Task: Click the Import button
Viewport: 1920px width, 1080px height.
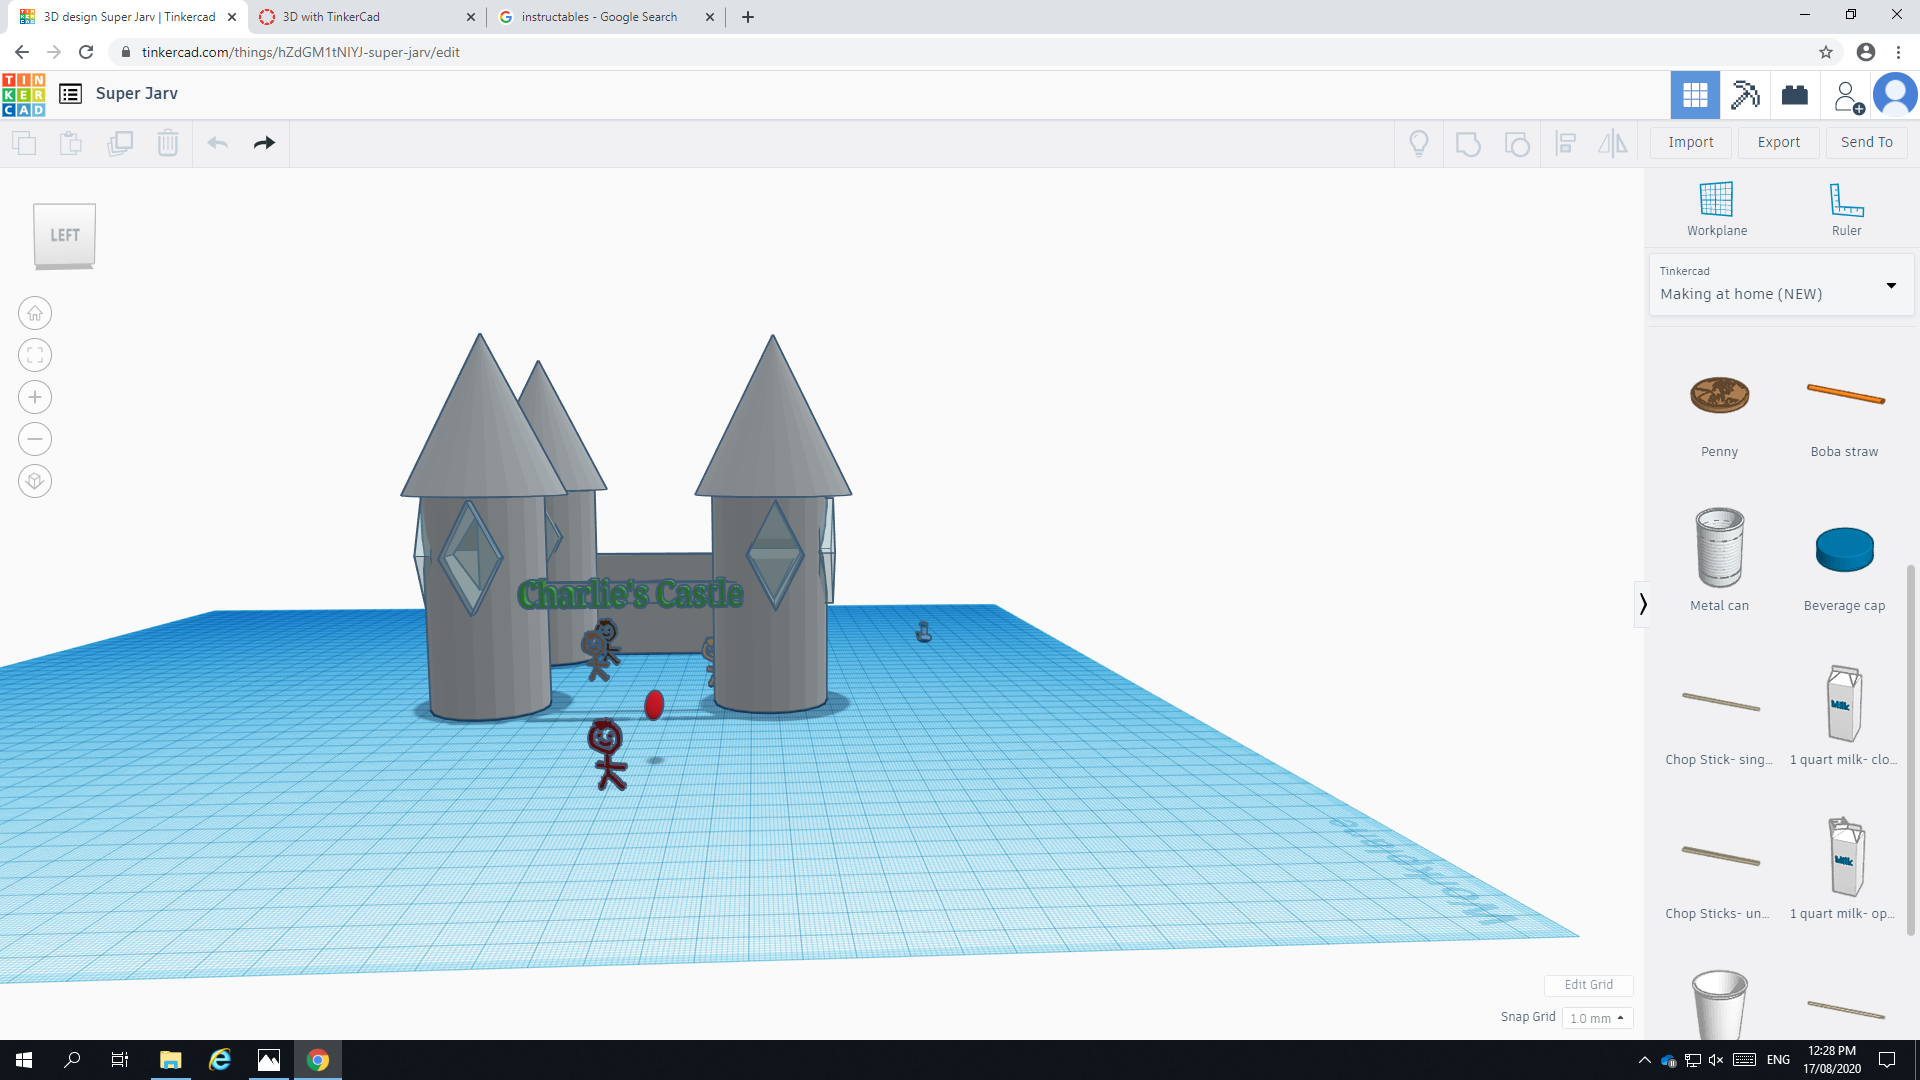Action: coord(1691,142)
